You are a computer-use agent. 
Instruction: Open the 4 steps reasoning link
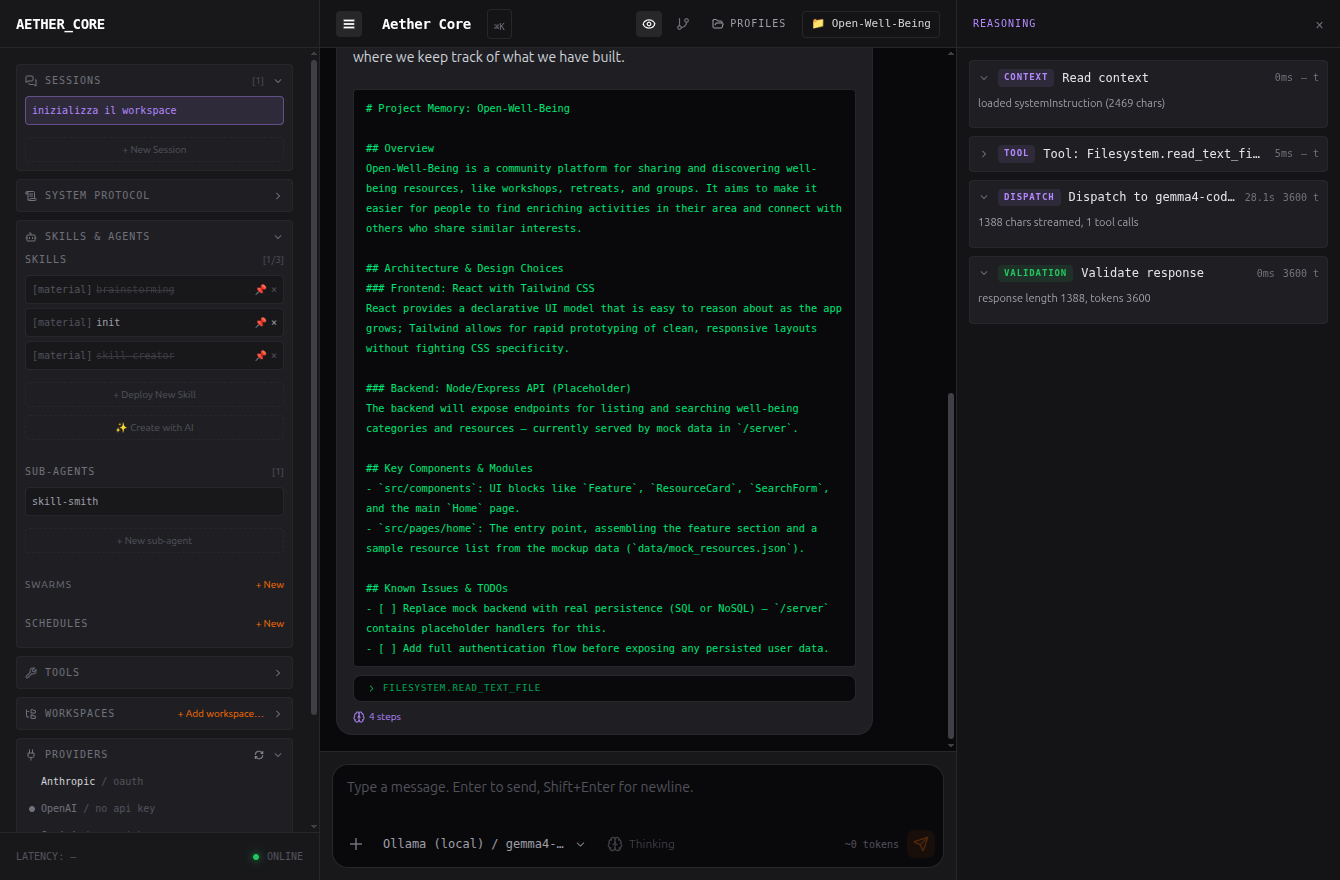coord(377,716)
